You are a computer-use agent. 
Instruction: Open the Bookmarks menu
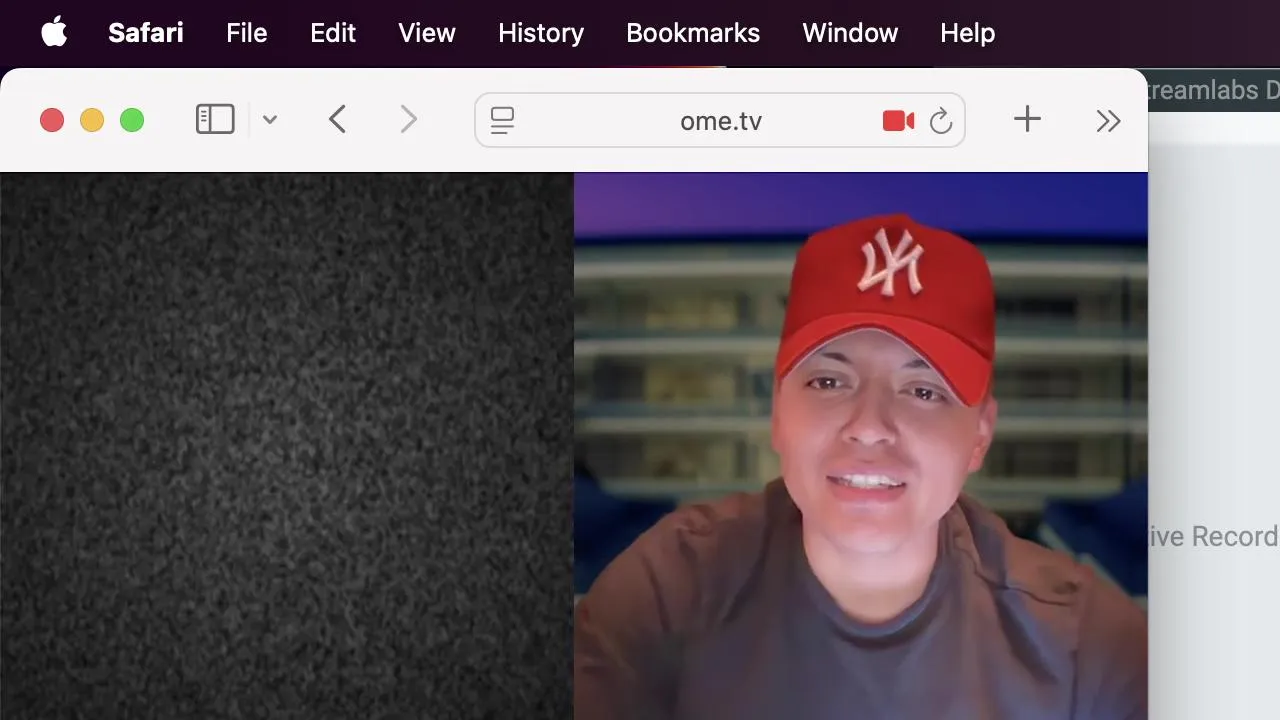click(693, 33)
